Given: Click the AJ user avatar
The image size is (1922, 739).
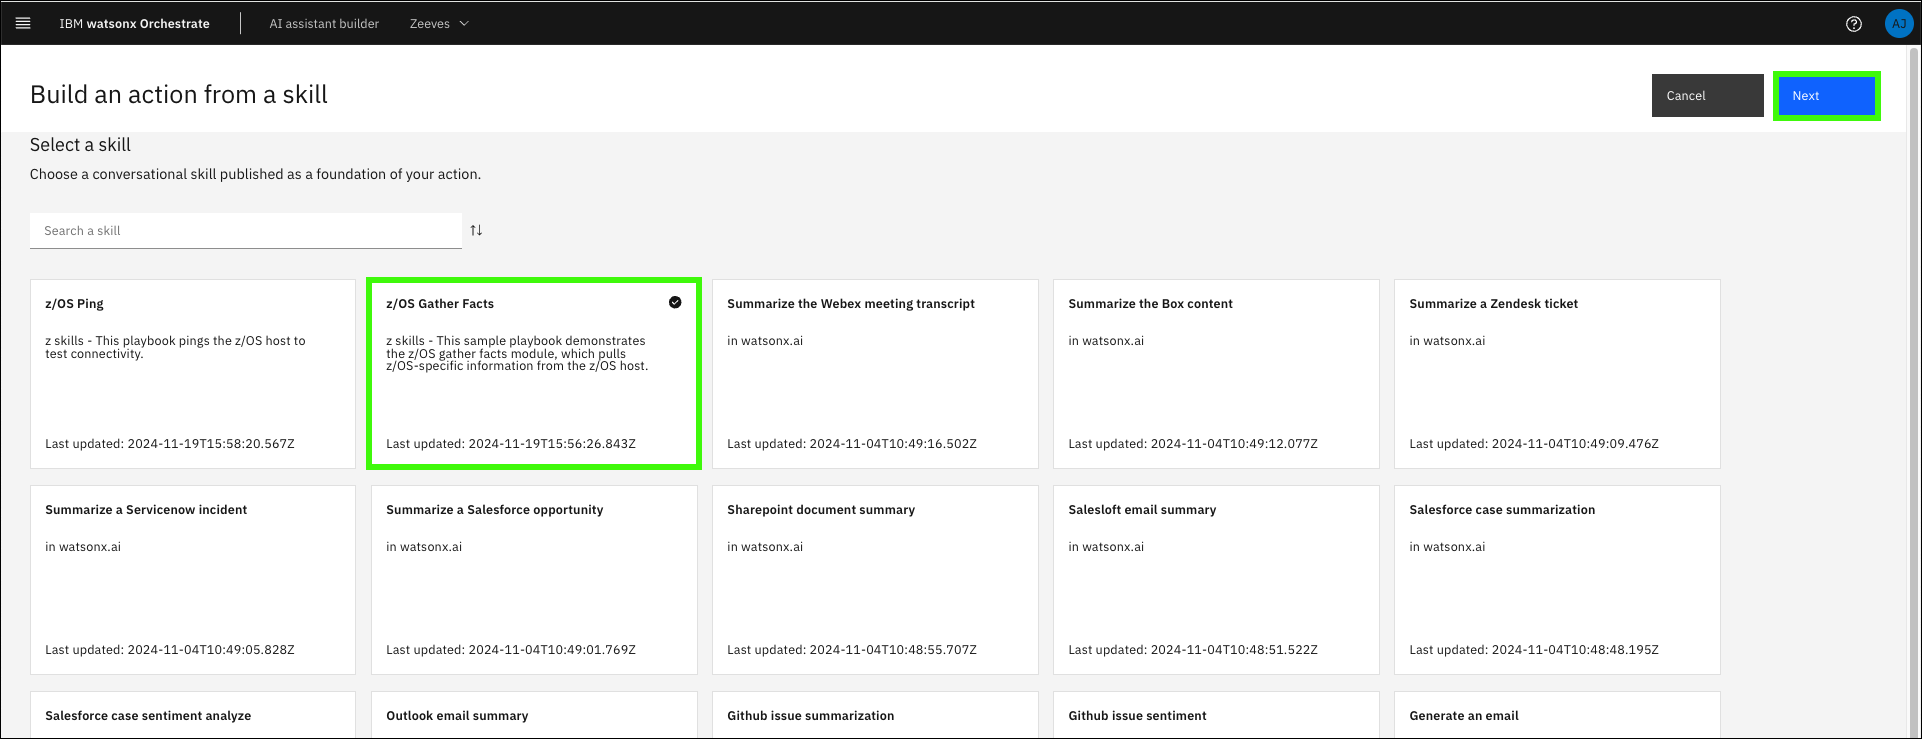Looking at the screenshot, I should click(1898, 24).
